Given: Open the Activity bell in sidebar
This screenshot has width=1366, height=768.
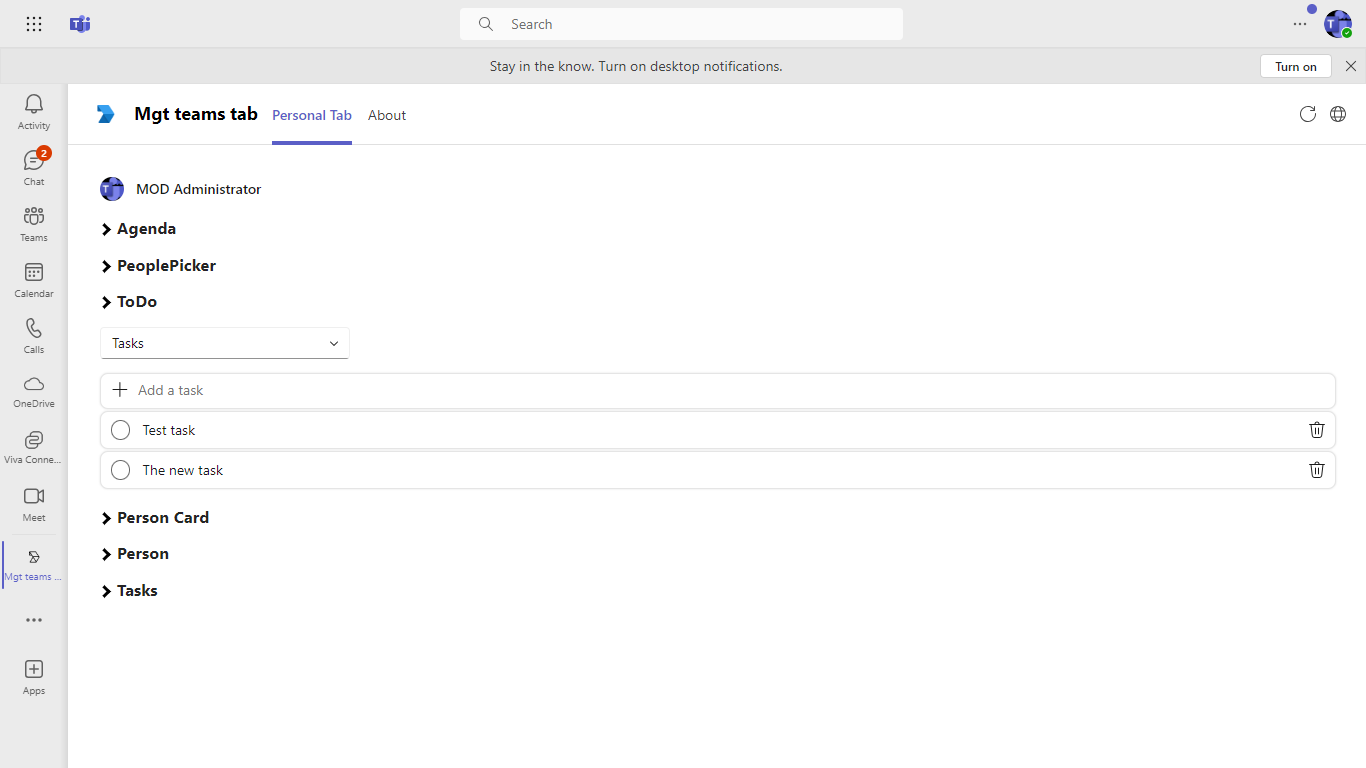Looking at the screenshot, I should point(34,112).
